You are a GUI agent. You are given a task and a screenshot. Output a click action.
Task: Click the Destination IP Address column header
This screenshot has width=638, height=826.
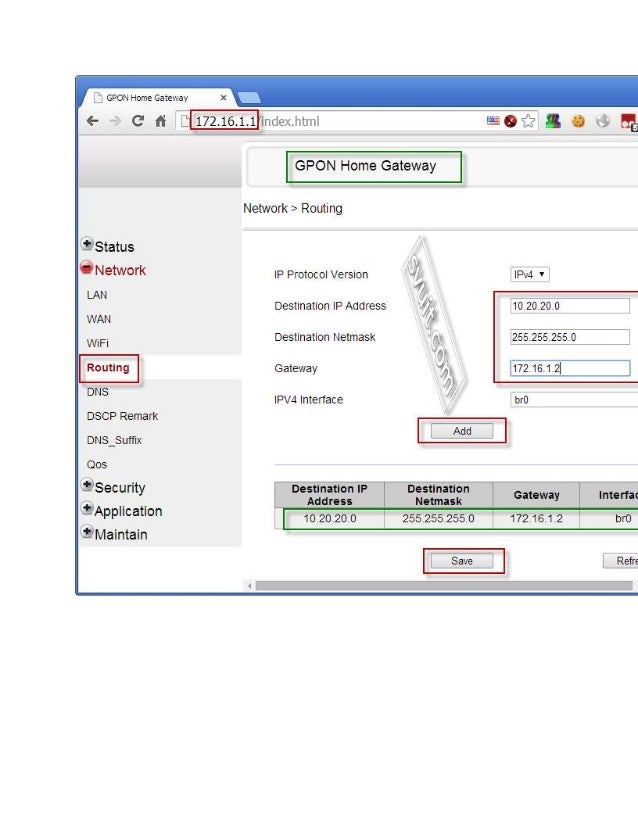tap(330, 495)
